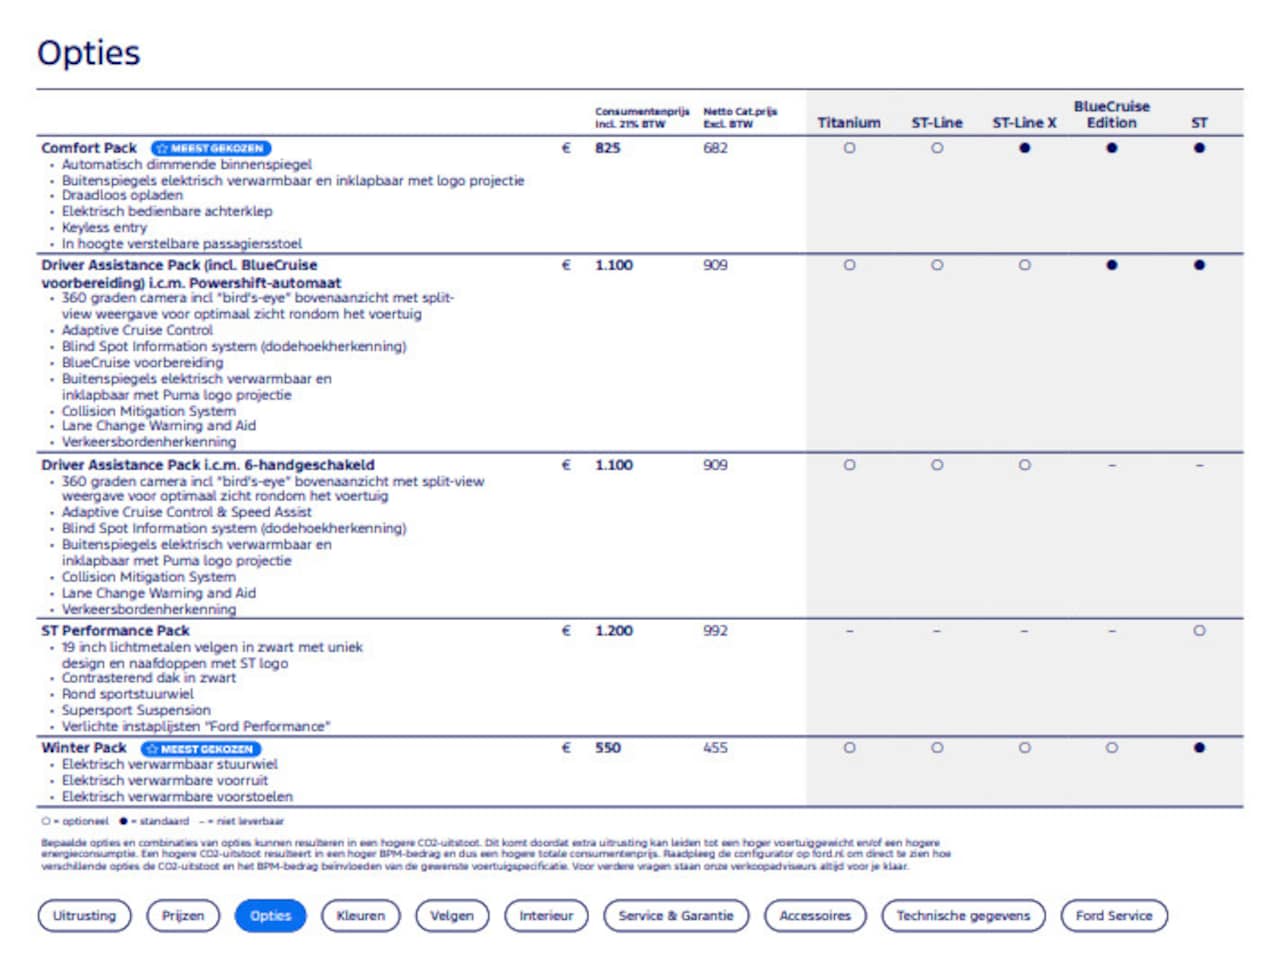Click Comfort Pack 'Meest gekozen' badge
Screen dimensions: 1282x960
click(211, 148)
